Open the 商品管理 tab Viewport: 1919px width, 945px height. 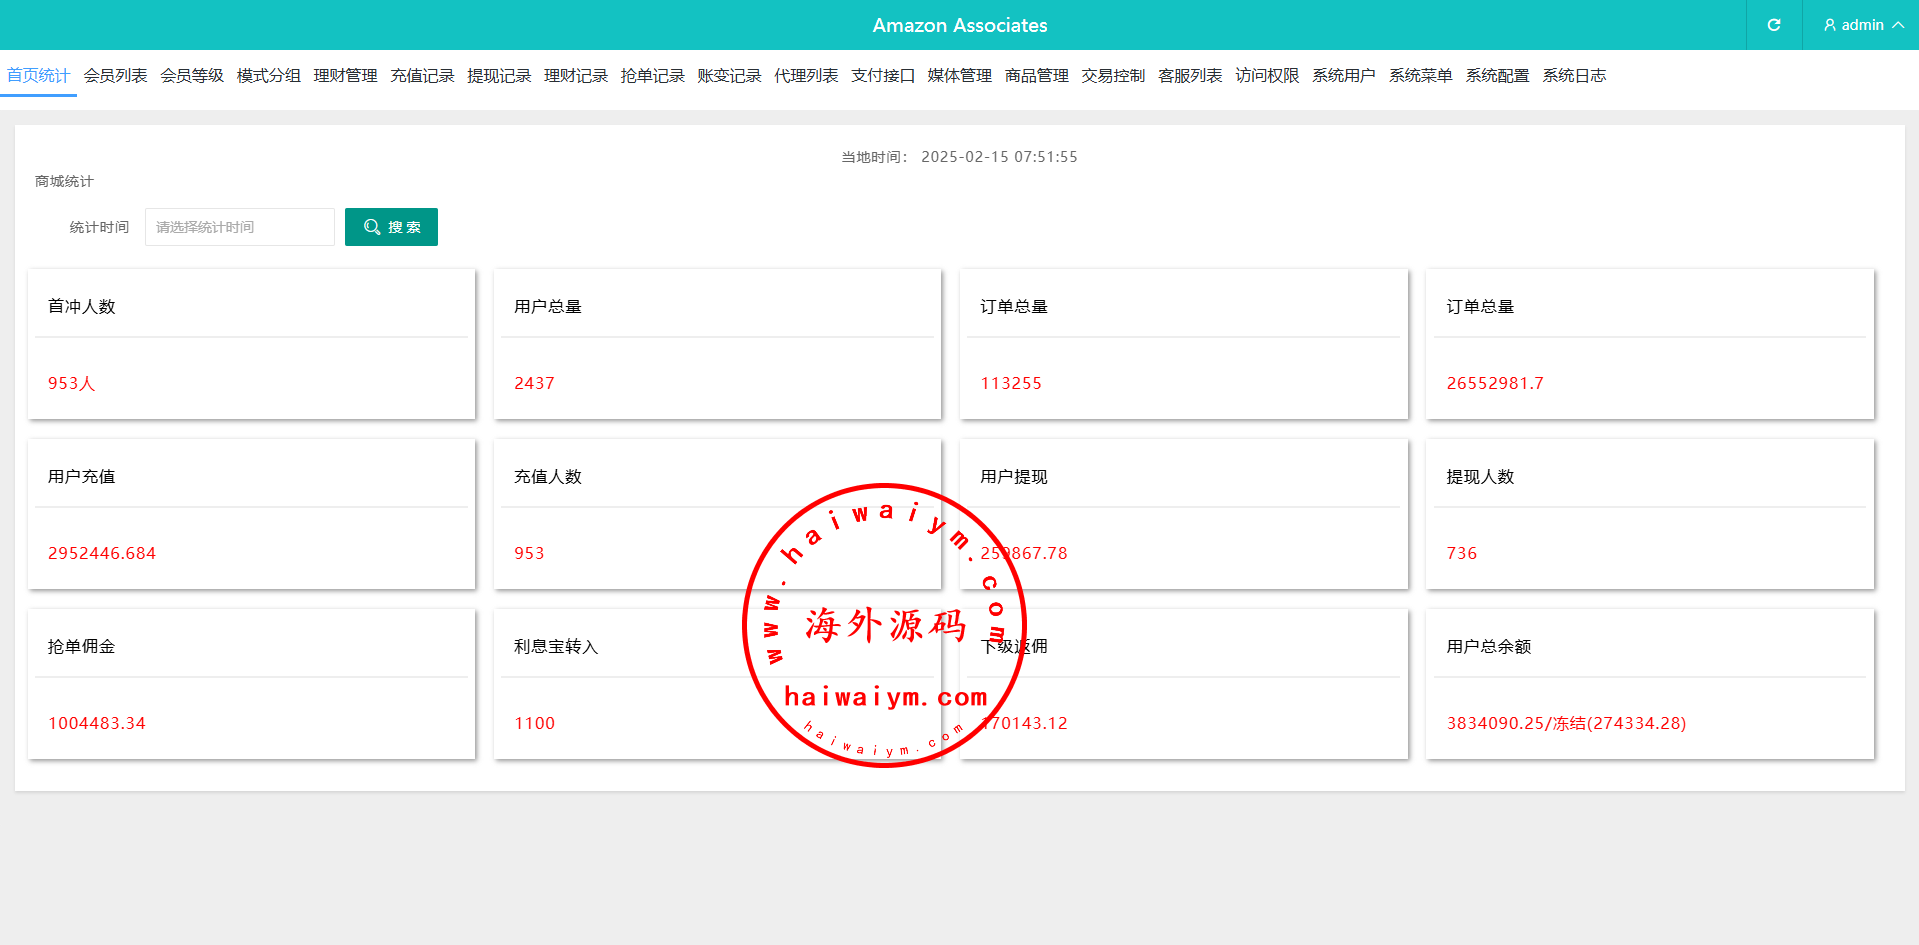tap(1036, 76)
